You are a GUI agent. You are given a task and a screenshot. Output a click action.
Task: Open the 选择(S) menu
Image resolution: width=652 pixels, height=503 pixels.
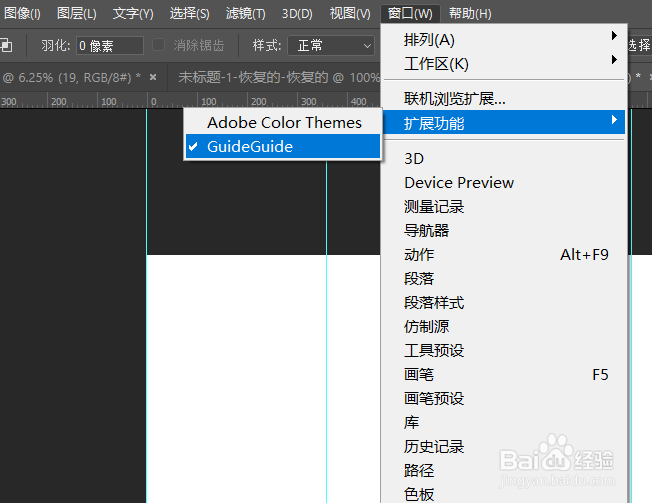pyautogui.click(x=190, y=14)
